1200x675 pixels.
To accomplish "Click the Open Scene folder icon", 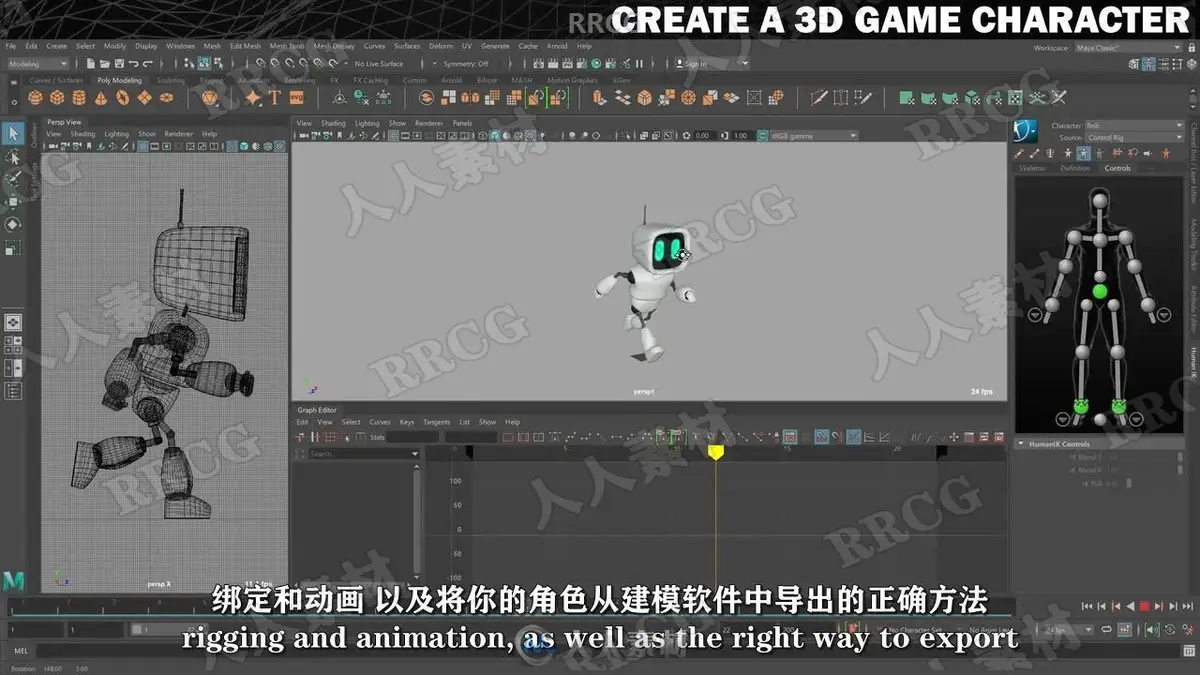I will pyautogui.click(x=106, y=64).
